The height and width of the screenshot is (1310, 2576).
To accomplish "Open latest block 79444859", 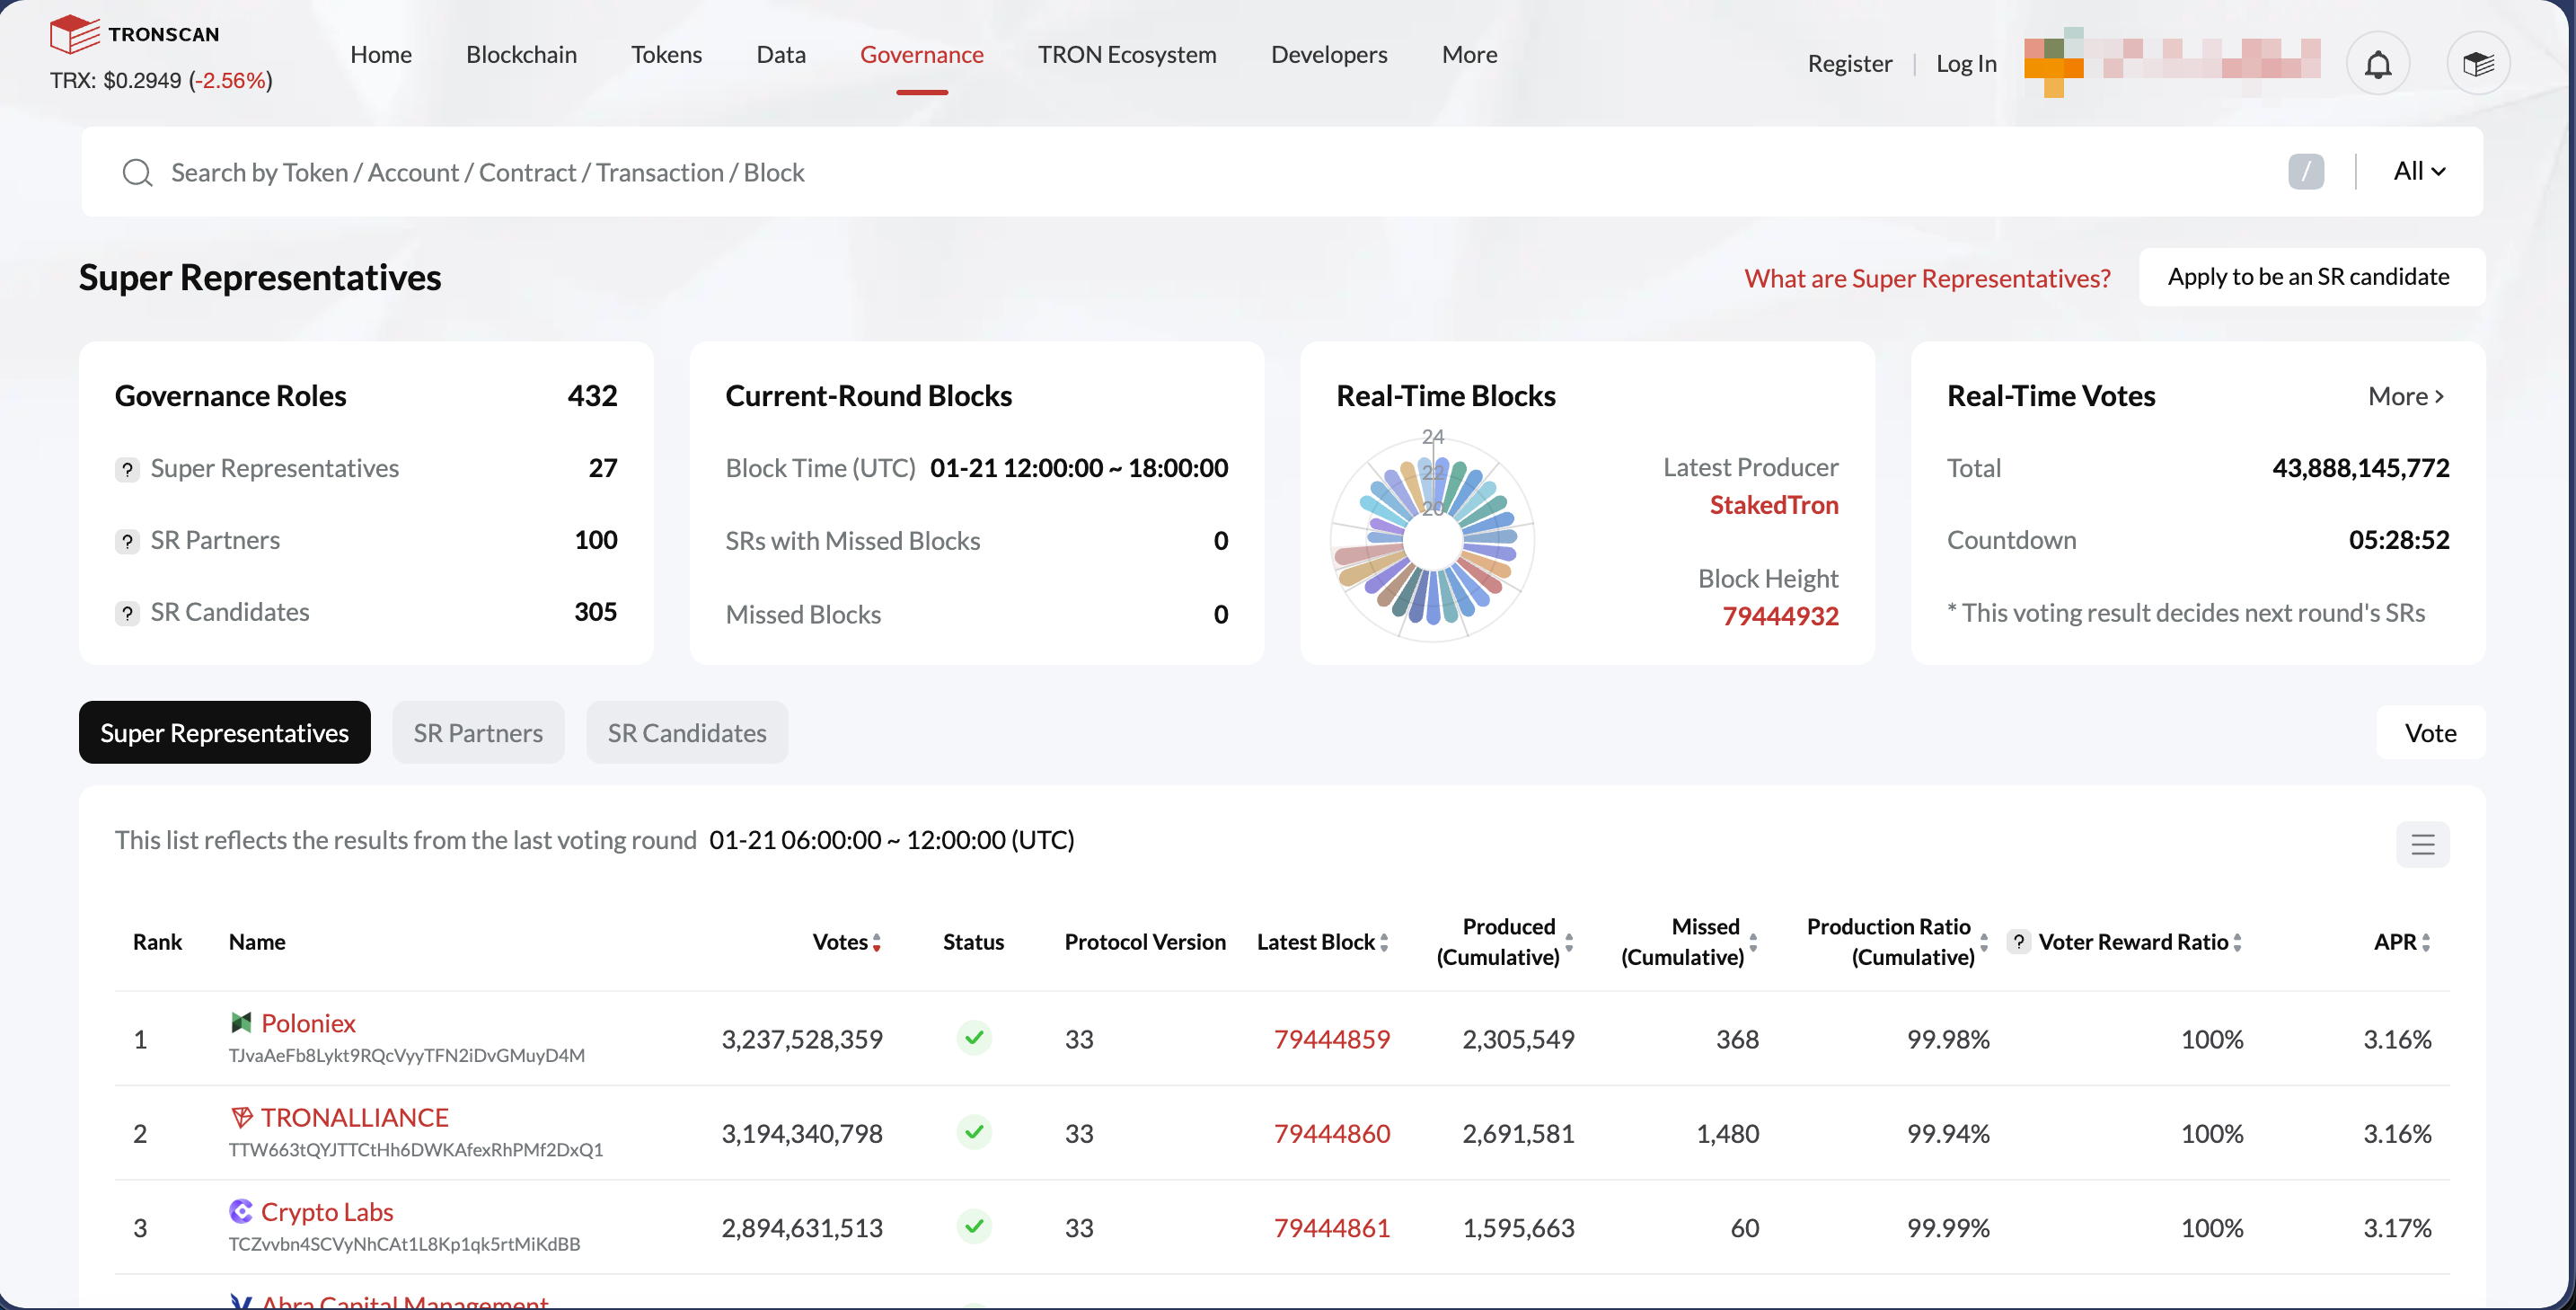I will point(1331,1039).
